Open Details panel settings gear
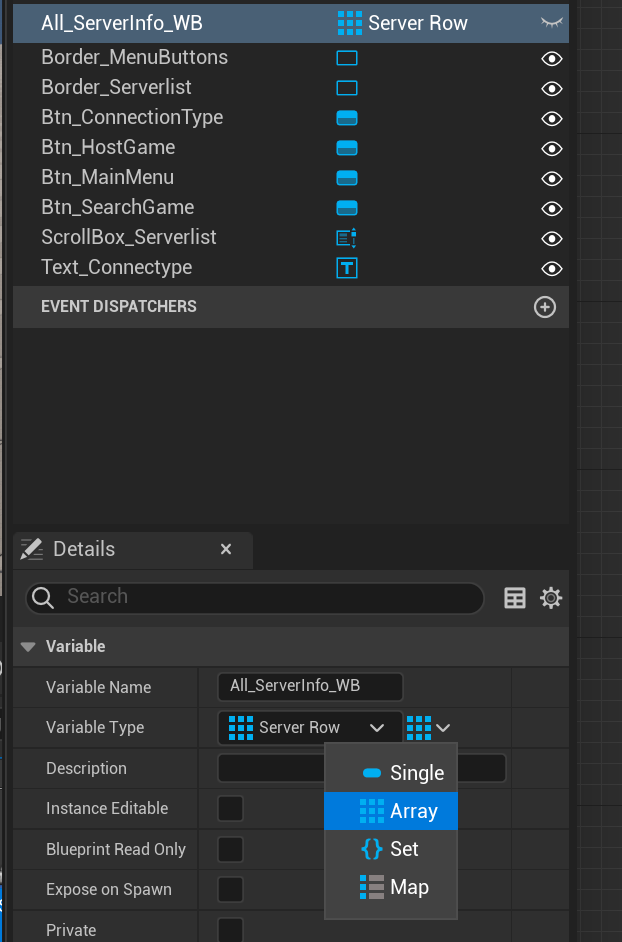The image size is (622, 942). [551, 598]
